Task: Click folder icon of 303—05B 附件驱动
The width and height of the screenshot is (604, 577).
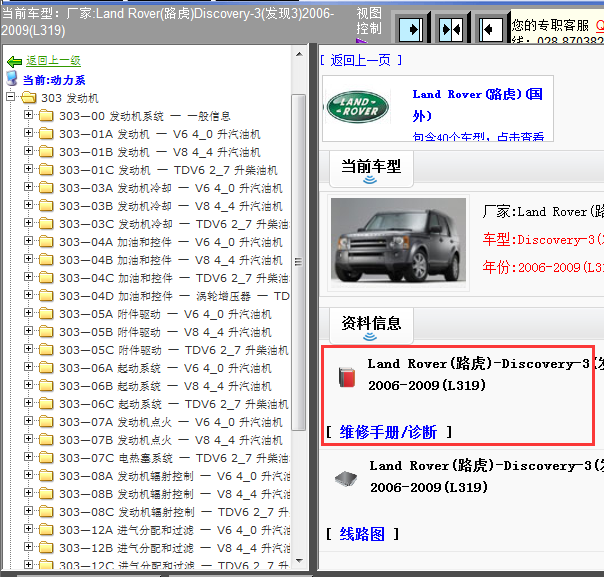Action: coord(46,331)
